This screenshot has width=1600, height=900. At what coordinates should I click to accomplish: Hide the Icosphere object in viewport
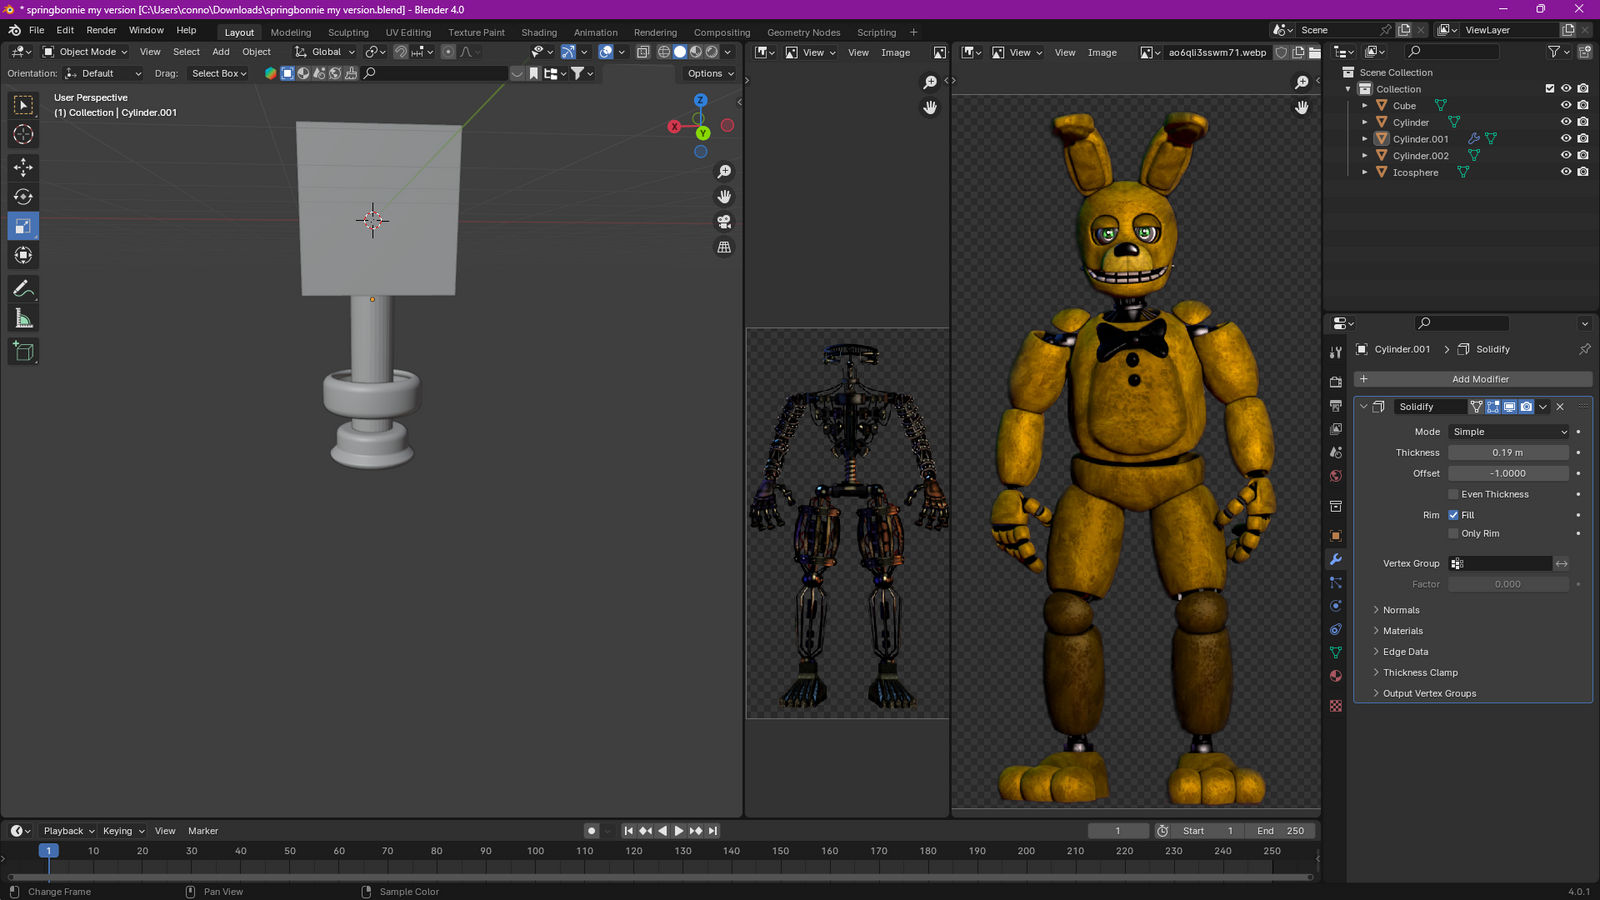(1566, 172)
